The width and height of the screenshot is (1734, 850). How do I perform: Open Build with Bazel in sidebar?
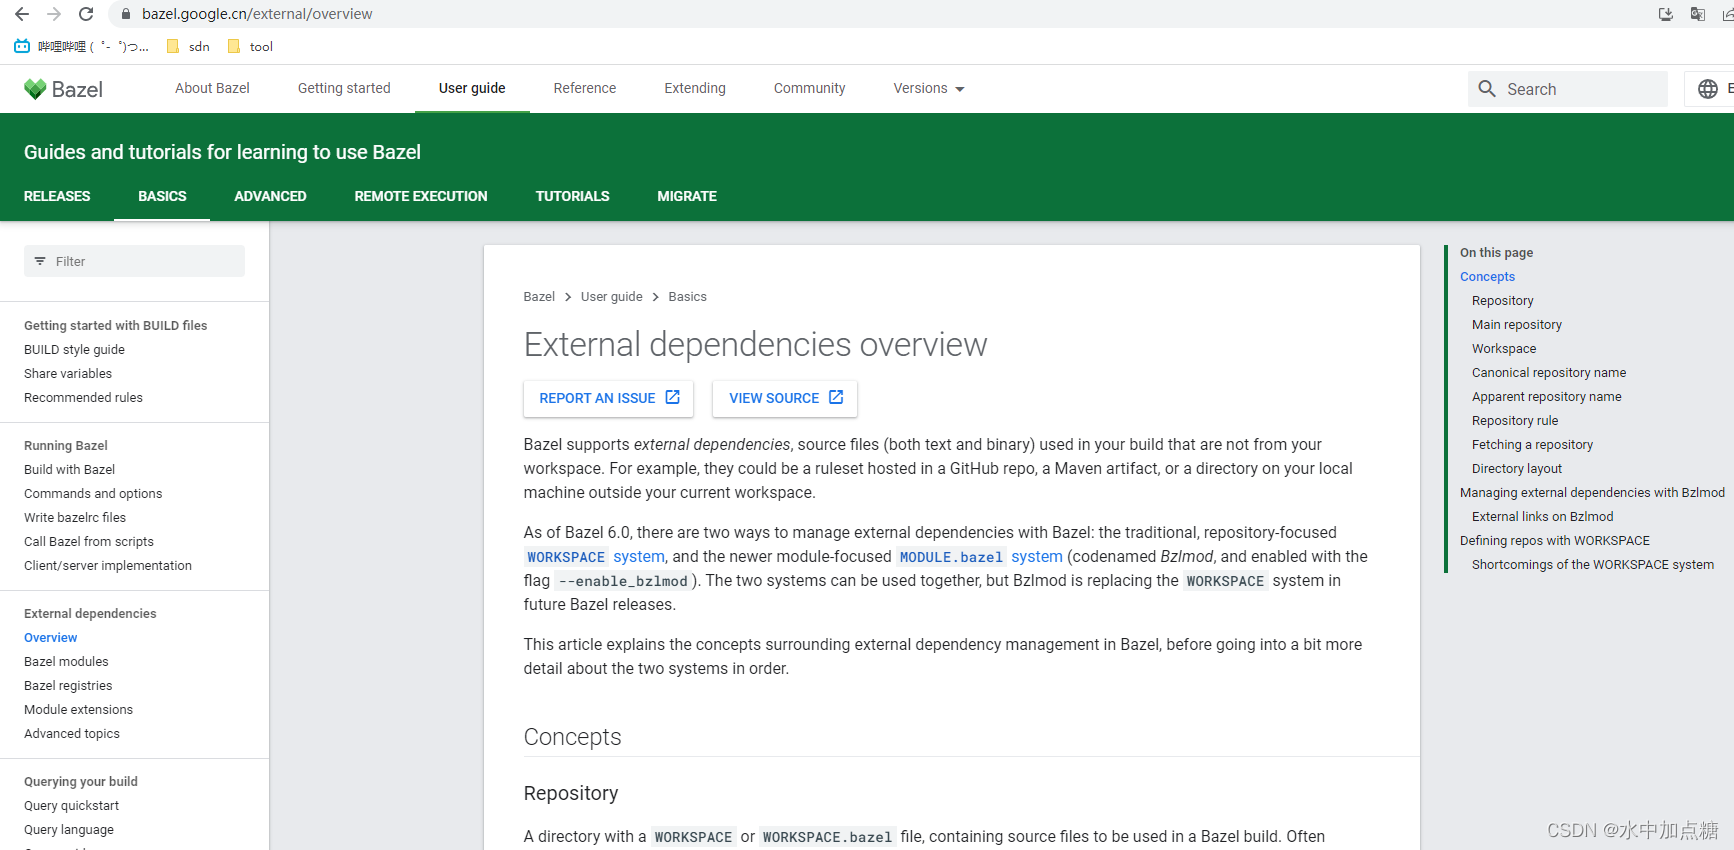coord(69,470)
